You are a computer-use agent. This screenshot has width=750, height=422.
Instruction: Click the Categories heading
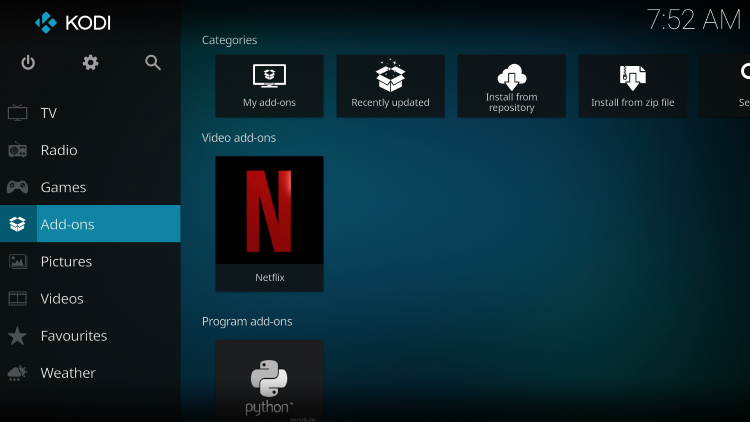point(230,40)
